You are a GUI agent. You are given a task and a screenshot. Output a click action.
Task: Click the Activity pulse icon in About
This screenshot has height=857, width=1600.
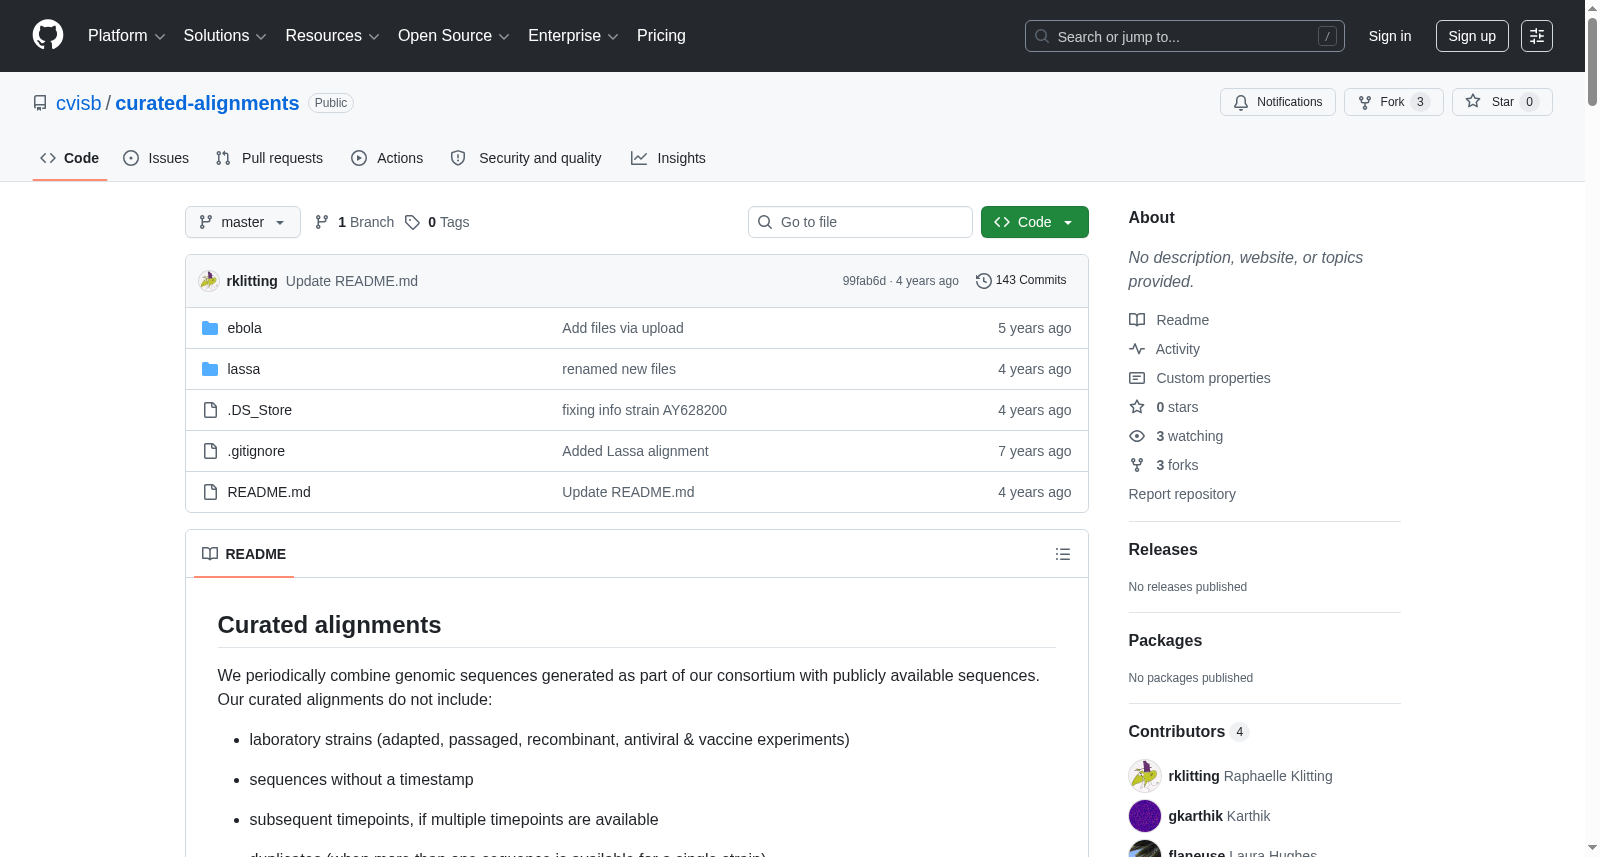point(1137,349)
